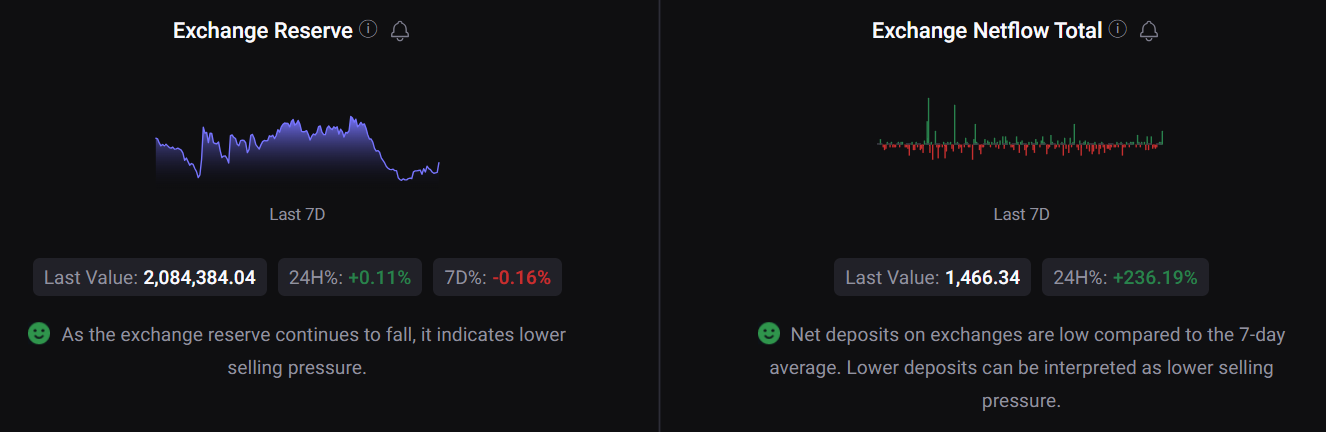
Task: Select the 7D% -0.16% badge
Action: point(497,277)
